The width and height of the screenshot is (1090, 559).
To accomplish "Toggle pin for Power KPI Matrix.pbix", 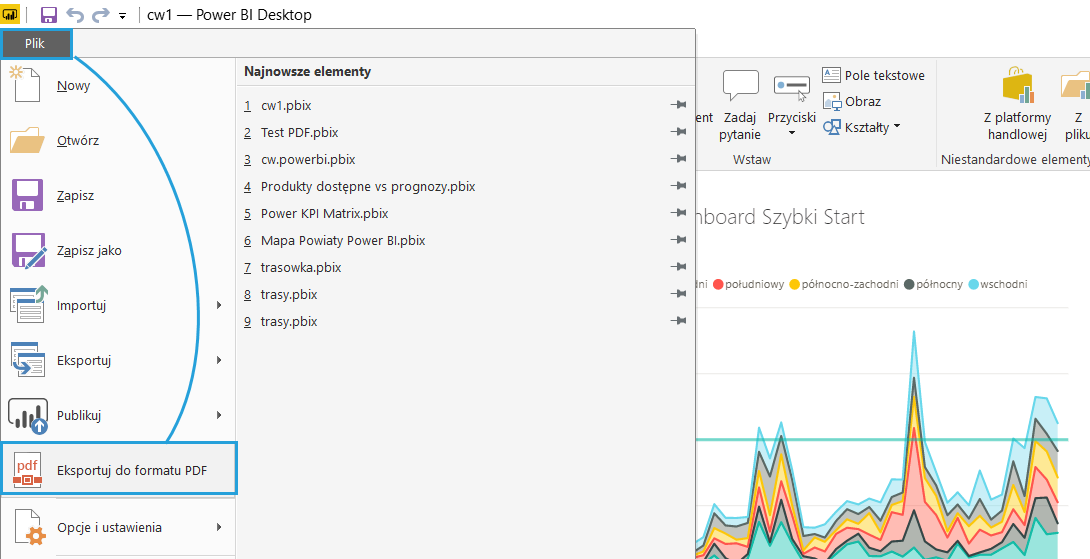I will (678, 213).
